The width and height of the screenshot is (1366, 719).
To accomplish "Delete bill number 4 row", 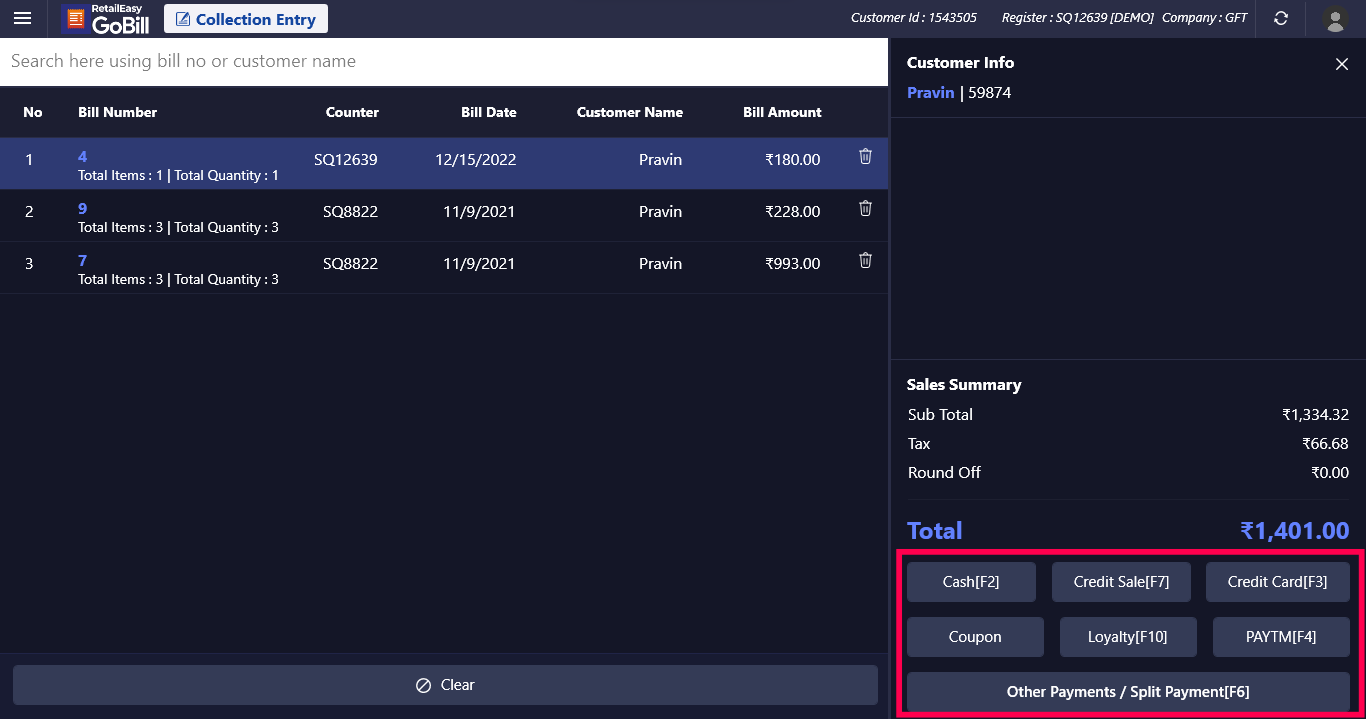I will 865,156.
